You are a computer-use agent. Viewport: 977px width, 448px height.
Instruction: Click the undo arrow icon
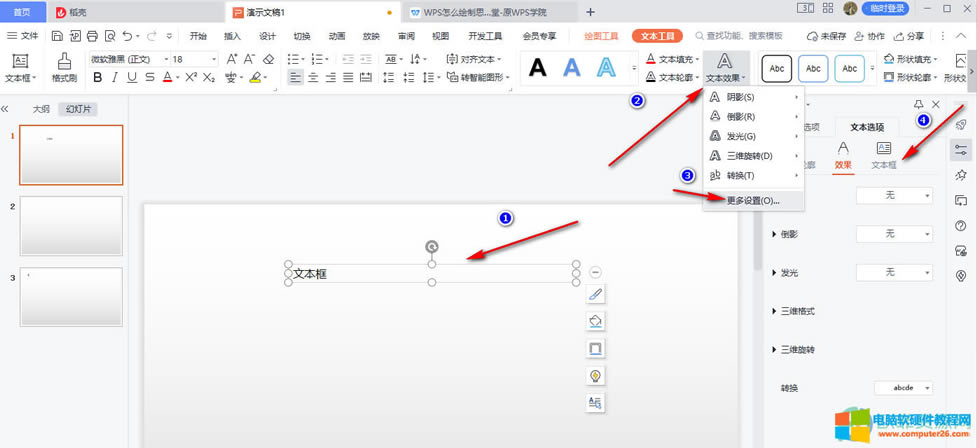(127, 36)
